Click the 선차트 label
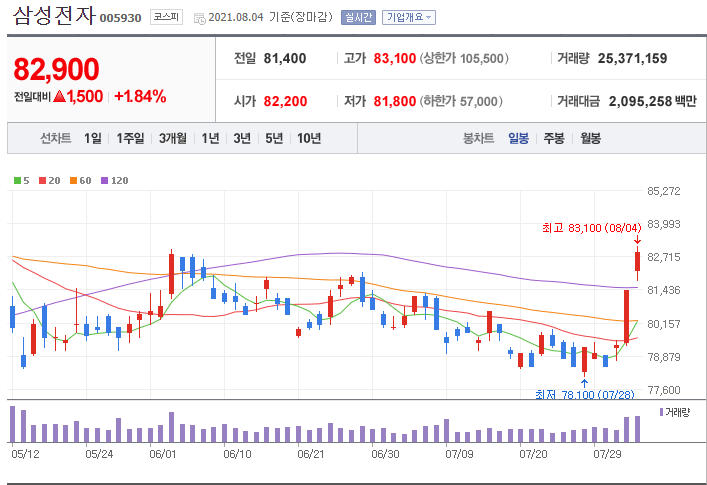The image size is (707, 485). [56, 138]
